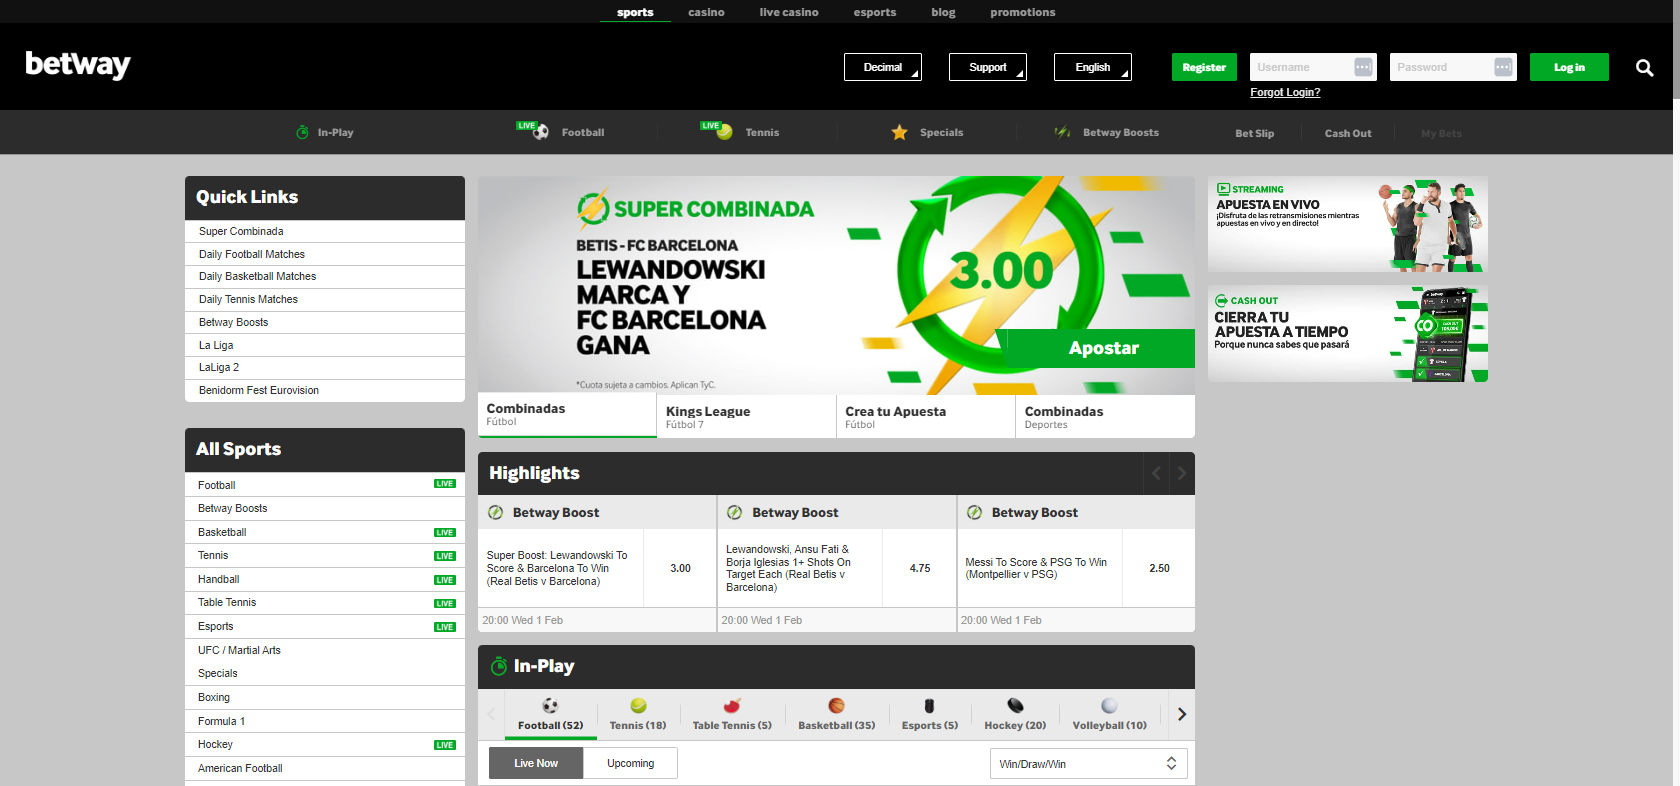Open the search magnifier icon
This screenshot has height=786, width=1680.
pyautogui.click(x=1644, y=68)
